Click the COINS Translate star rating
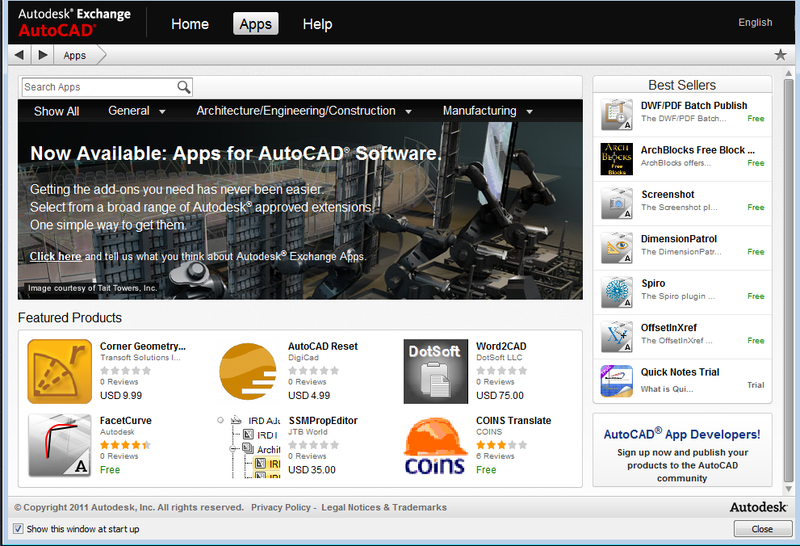The width and height of the screenshot is (800, 546). [502, 445]
